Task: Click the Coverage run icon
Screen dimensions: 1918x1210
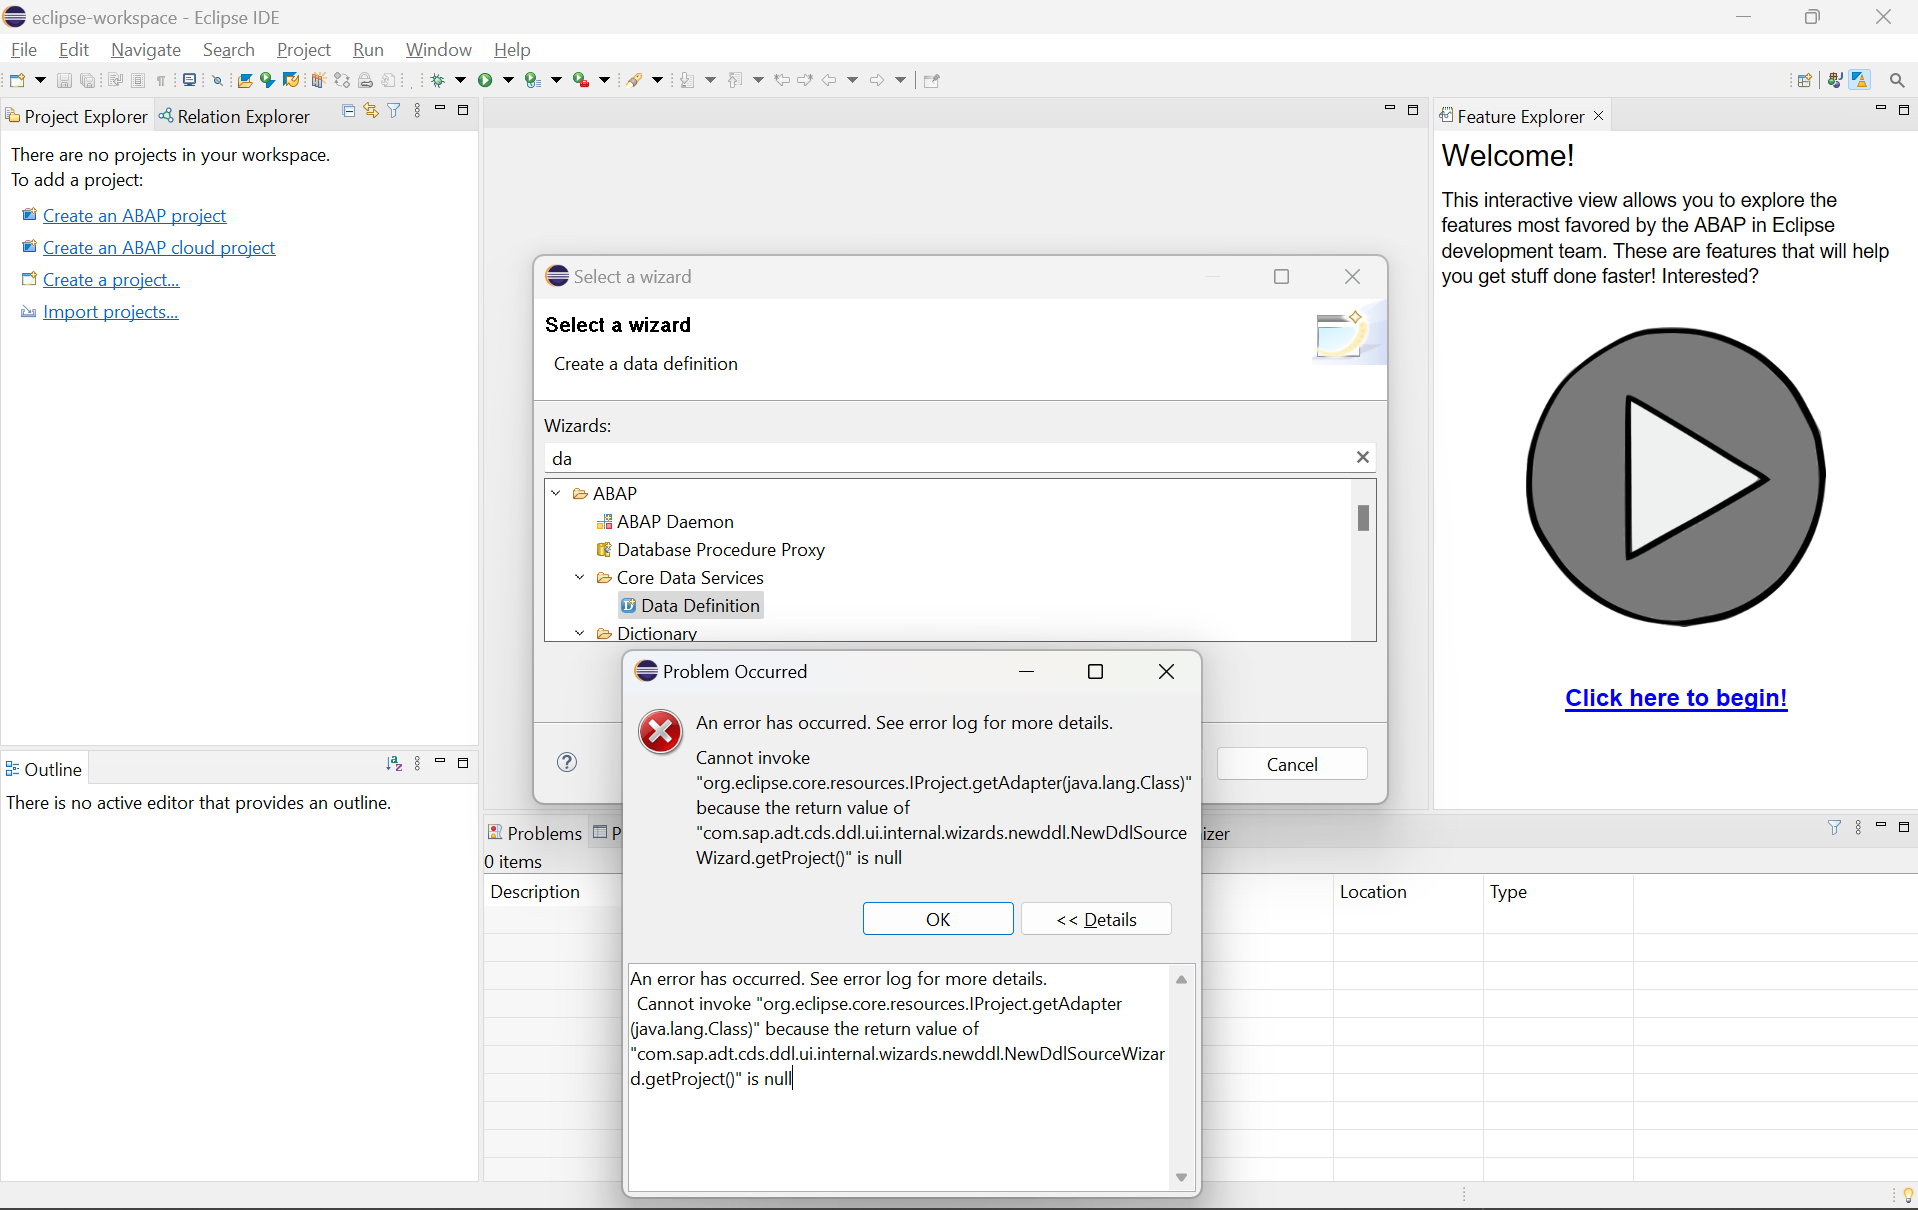Action: click(x=533, y=80)
